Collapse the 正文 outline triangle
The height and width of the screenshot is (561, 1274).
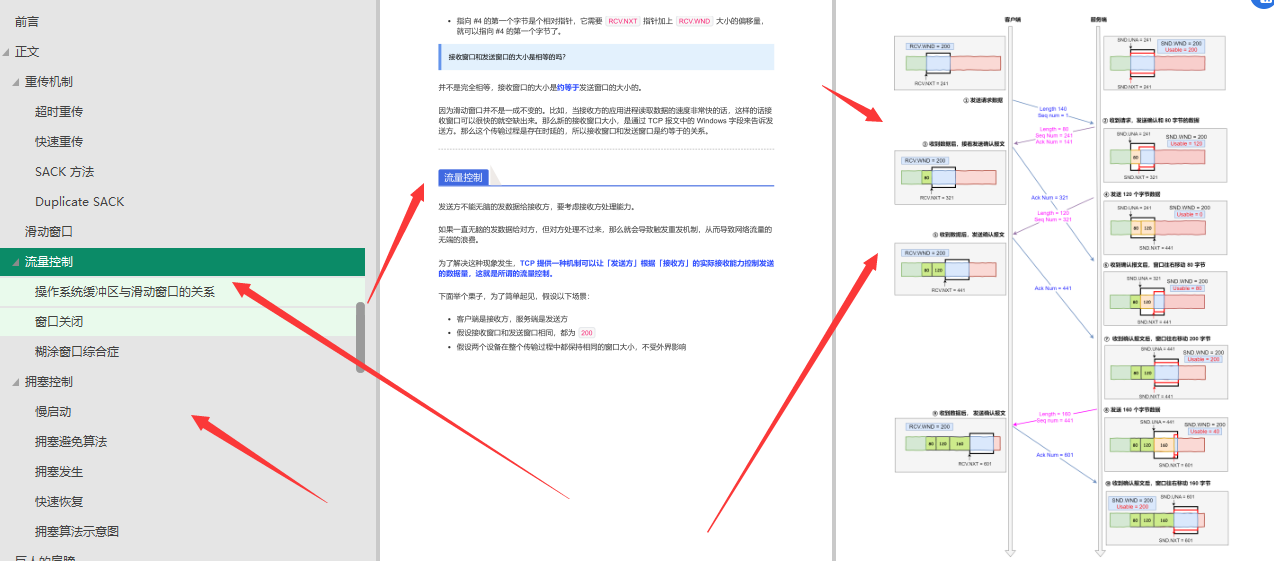(6, 52)
